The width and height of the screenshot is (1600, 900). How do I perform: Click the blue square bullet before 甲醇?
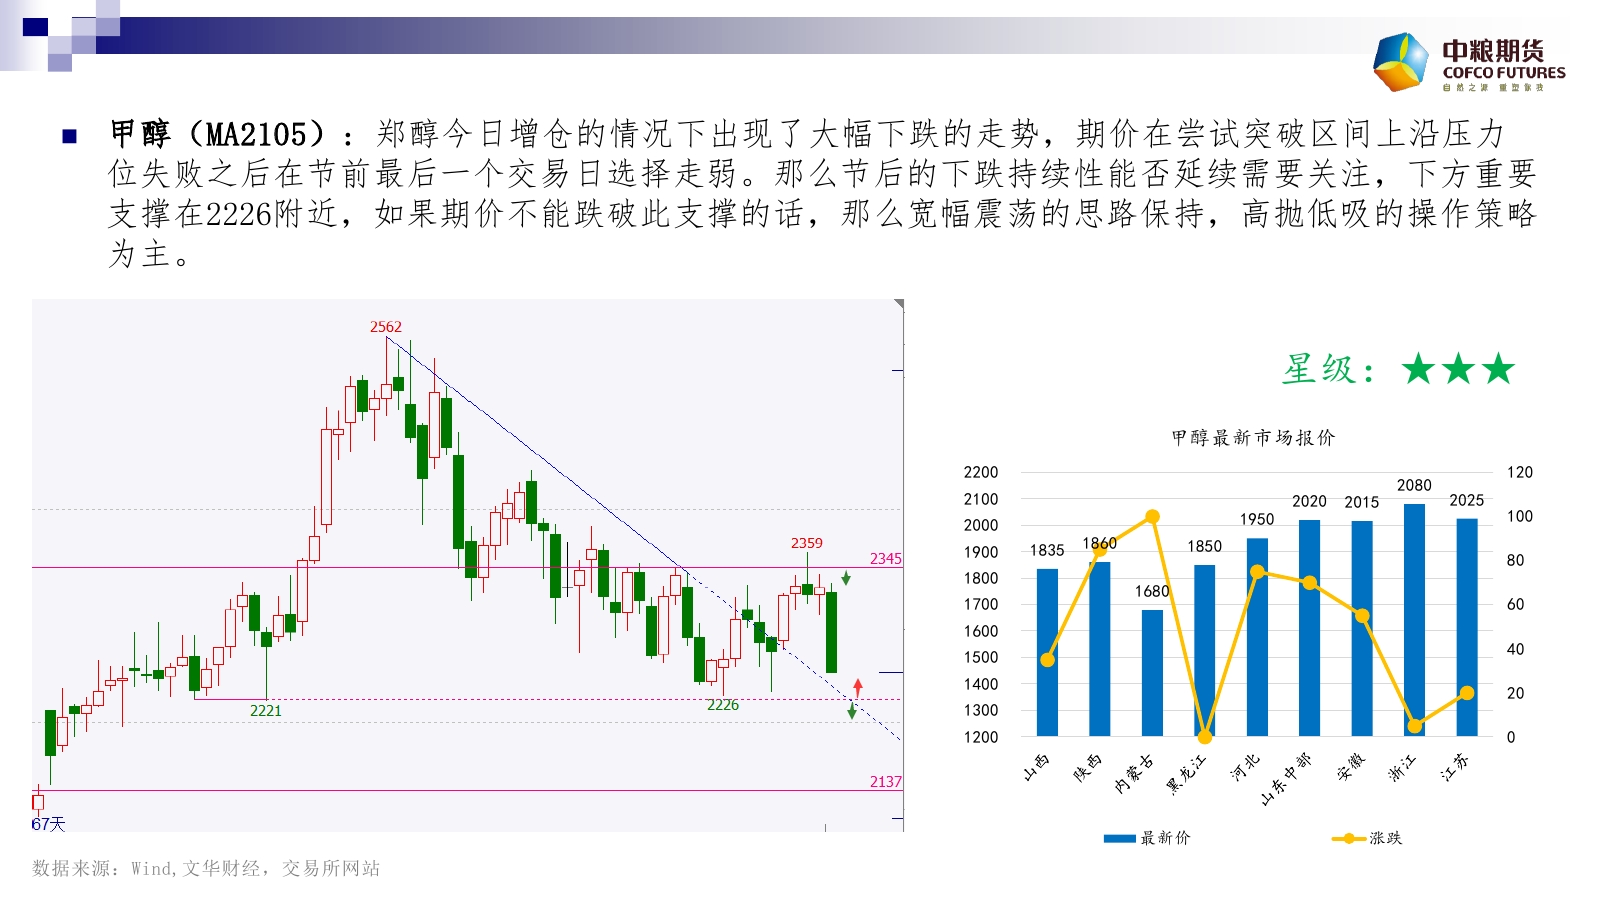click(x=70, y=136)
